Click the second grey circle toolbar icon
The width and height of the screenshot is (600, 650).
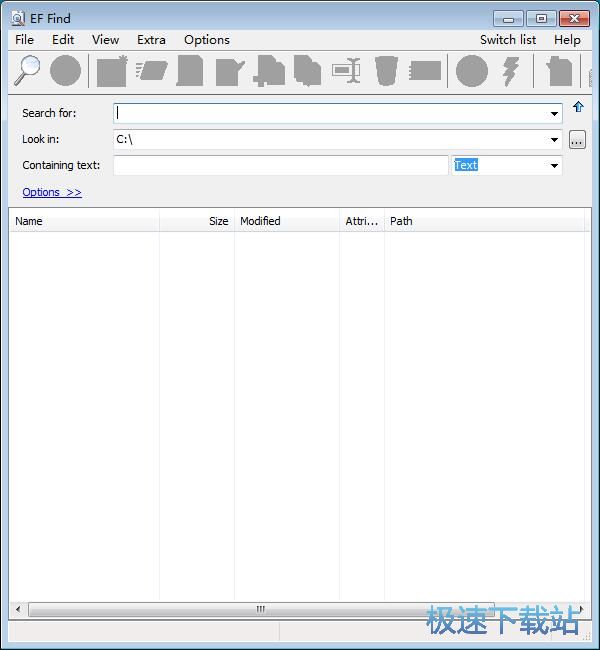pos(472,71)
